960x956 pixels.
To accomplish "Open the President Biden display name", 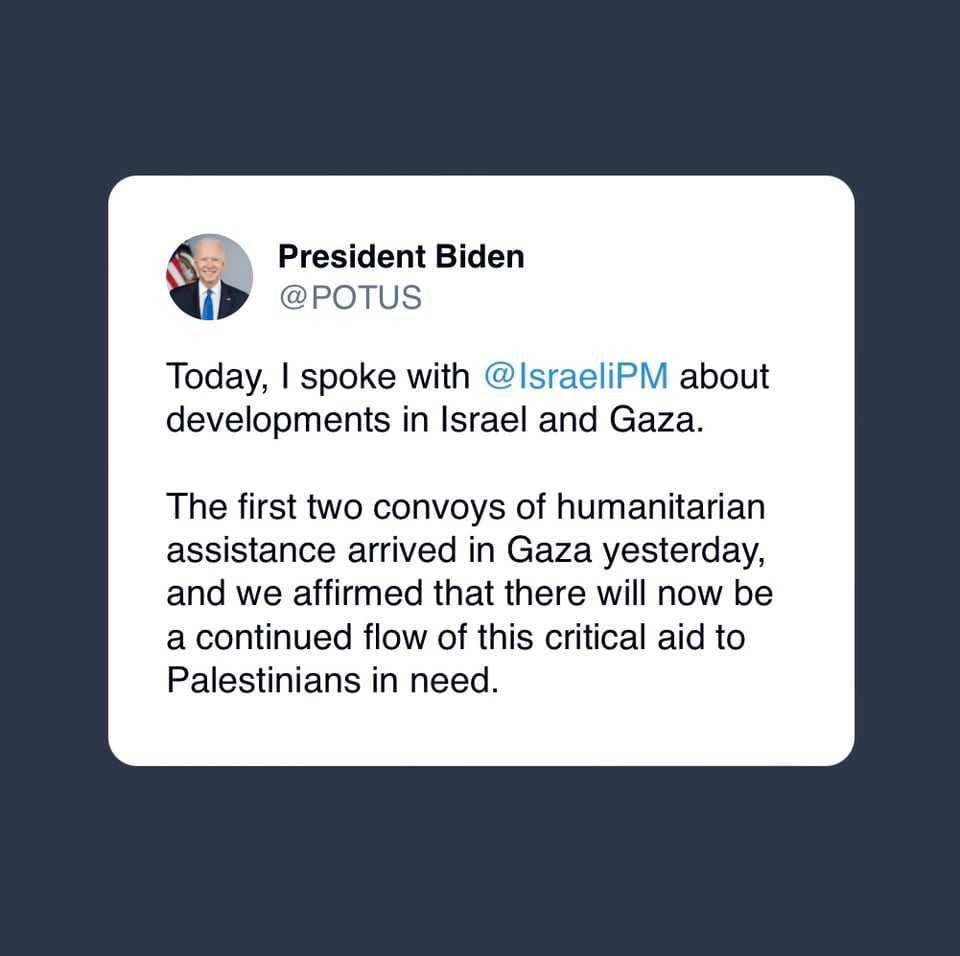I will [x=400, y=257].
